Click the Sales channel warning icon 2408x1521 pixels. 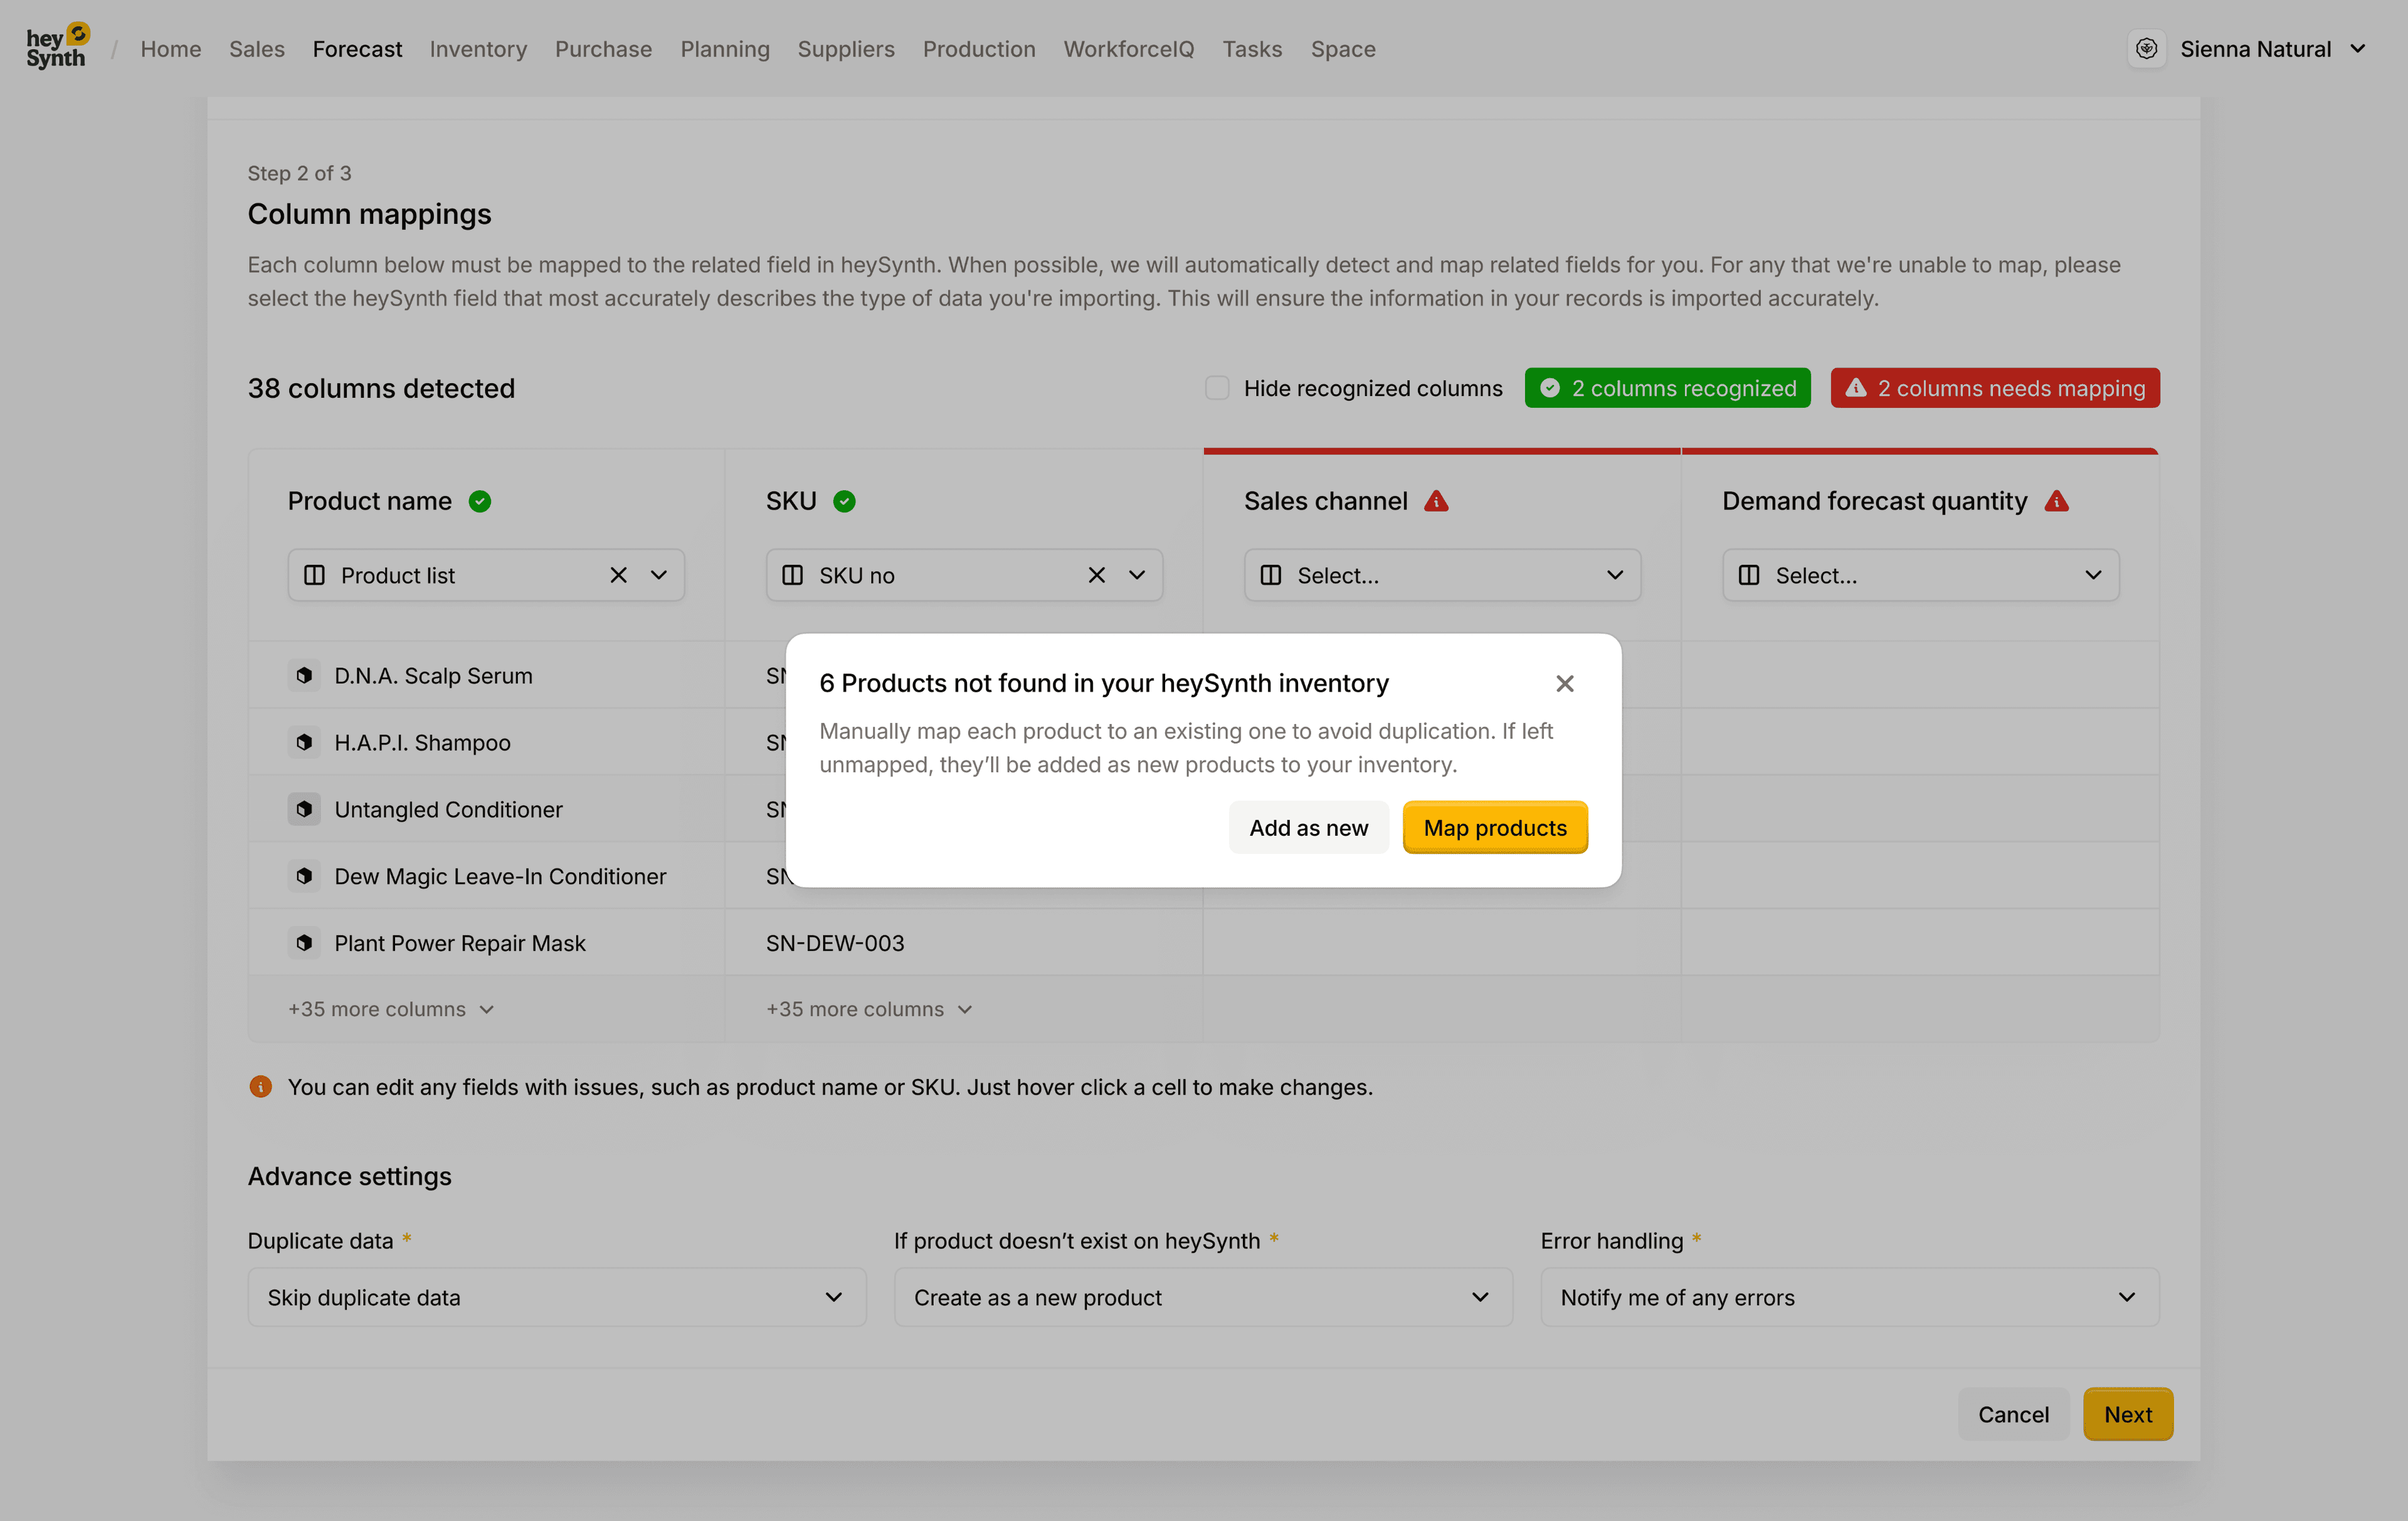click(x=1436, y=501)
